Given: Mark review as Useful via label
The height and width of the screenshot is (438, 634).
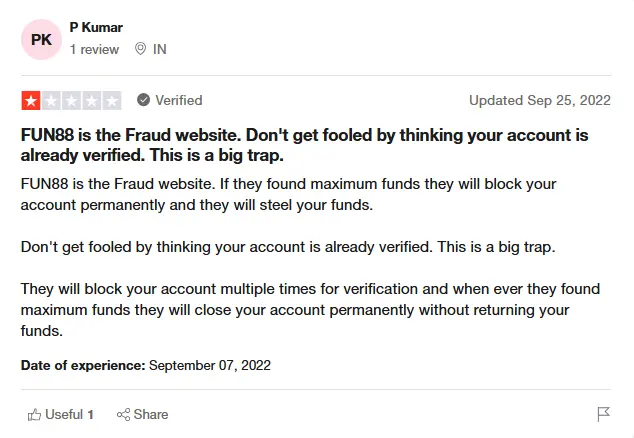Looking at the screenshot, I should click(x=69, y=414).
